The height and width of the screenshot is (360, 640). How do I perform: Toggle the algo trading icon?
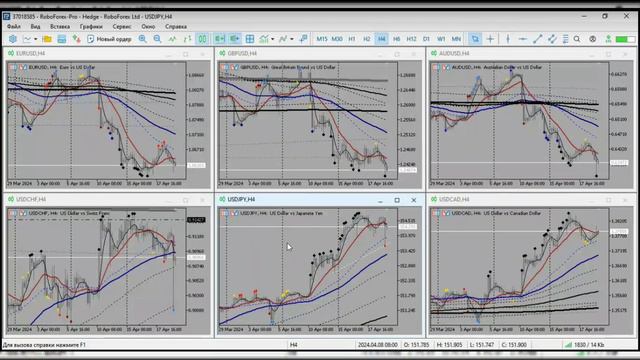pyautogui.click(x=76, y=39)
